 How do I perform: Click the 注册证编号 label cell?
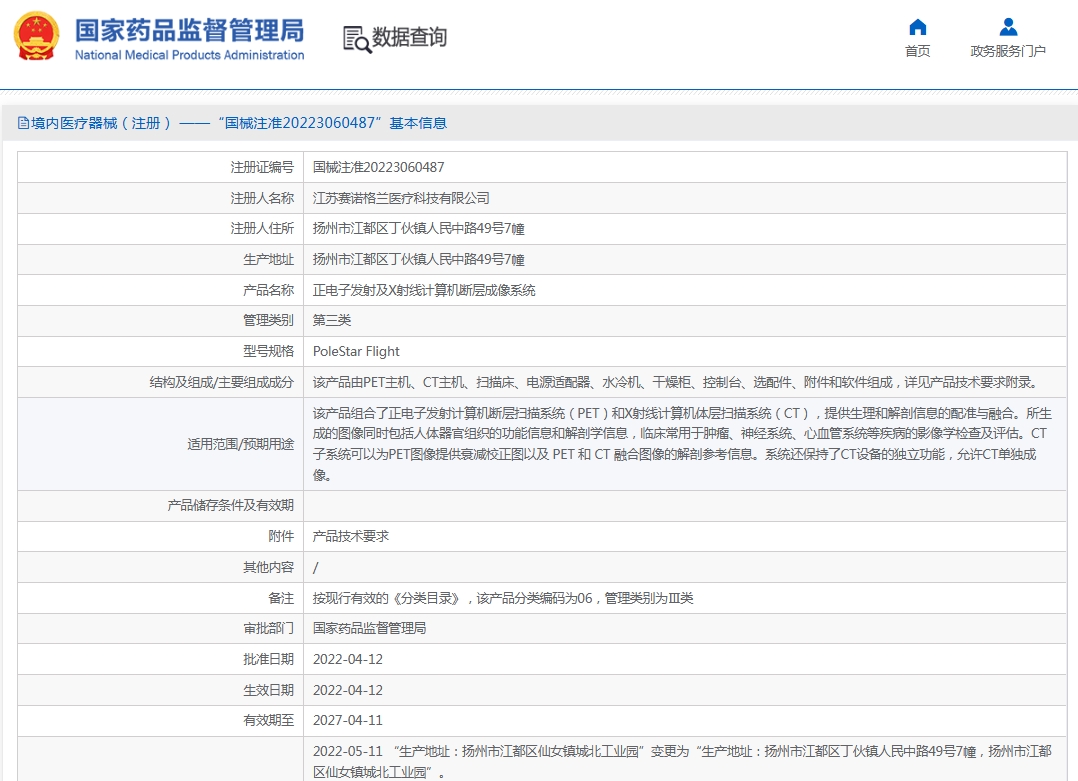[x=160, y=167]
